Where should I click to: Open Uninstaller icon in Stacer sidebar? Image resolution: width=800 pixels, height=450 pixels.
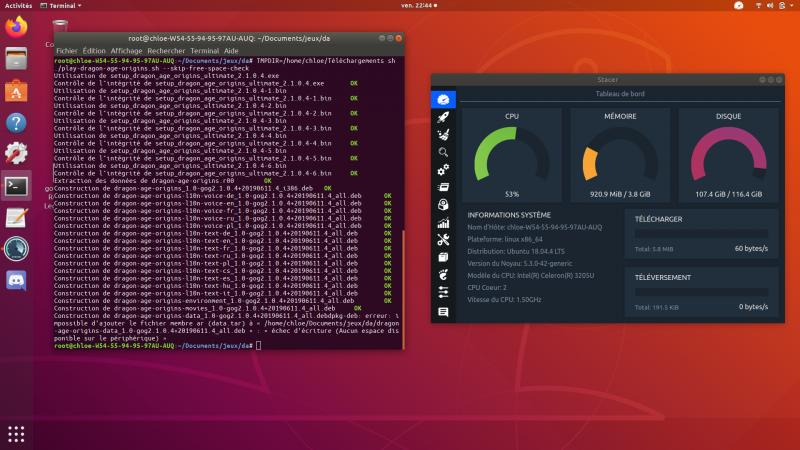[x=443, y=205]
